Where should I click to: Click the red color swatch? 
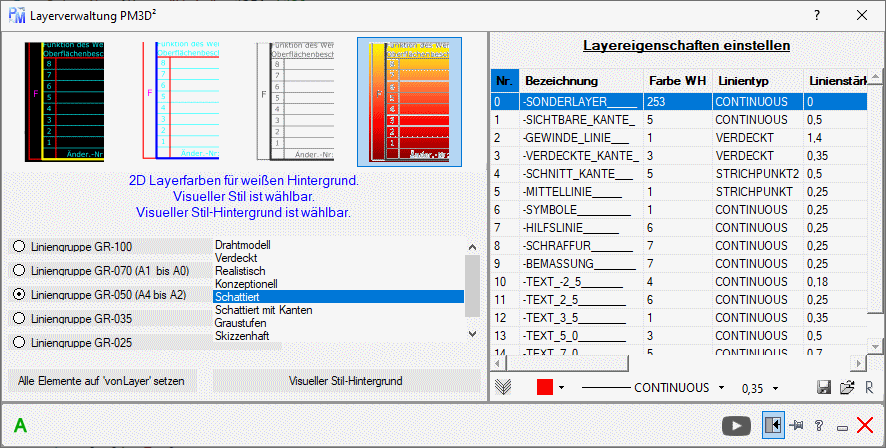click(x=545, y=387)
